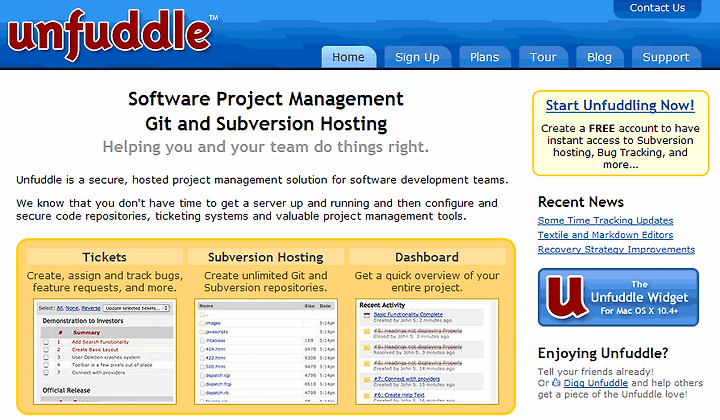Open the Tickets screenshot thumbnail
This screenshot has width=720, height=420.
[x=105, y=352]
